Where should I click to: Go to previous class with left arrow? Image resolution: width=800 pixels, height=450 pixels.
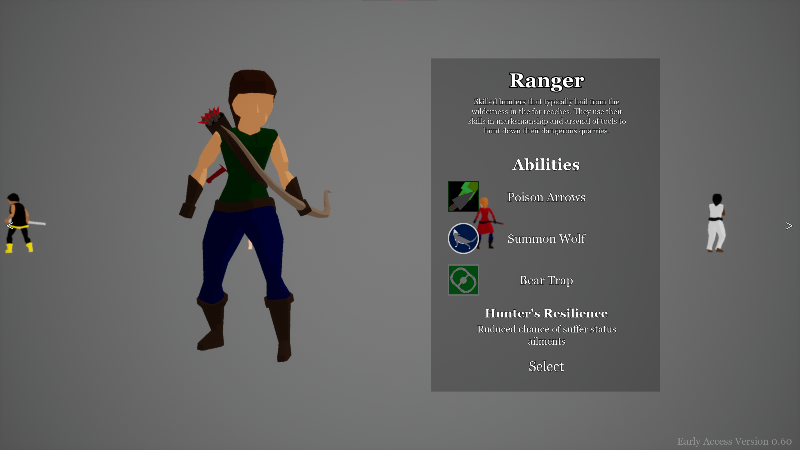pyautogui.click(x=10, y=226)
